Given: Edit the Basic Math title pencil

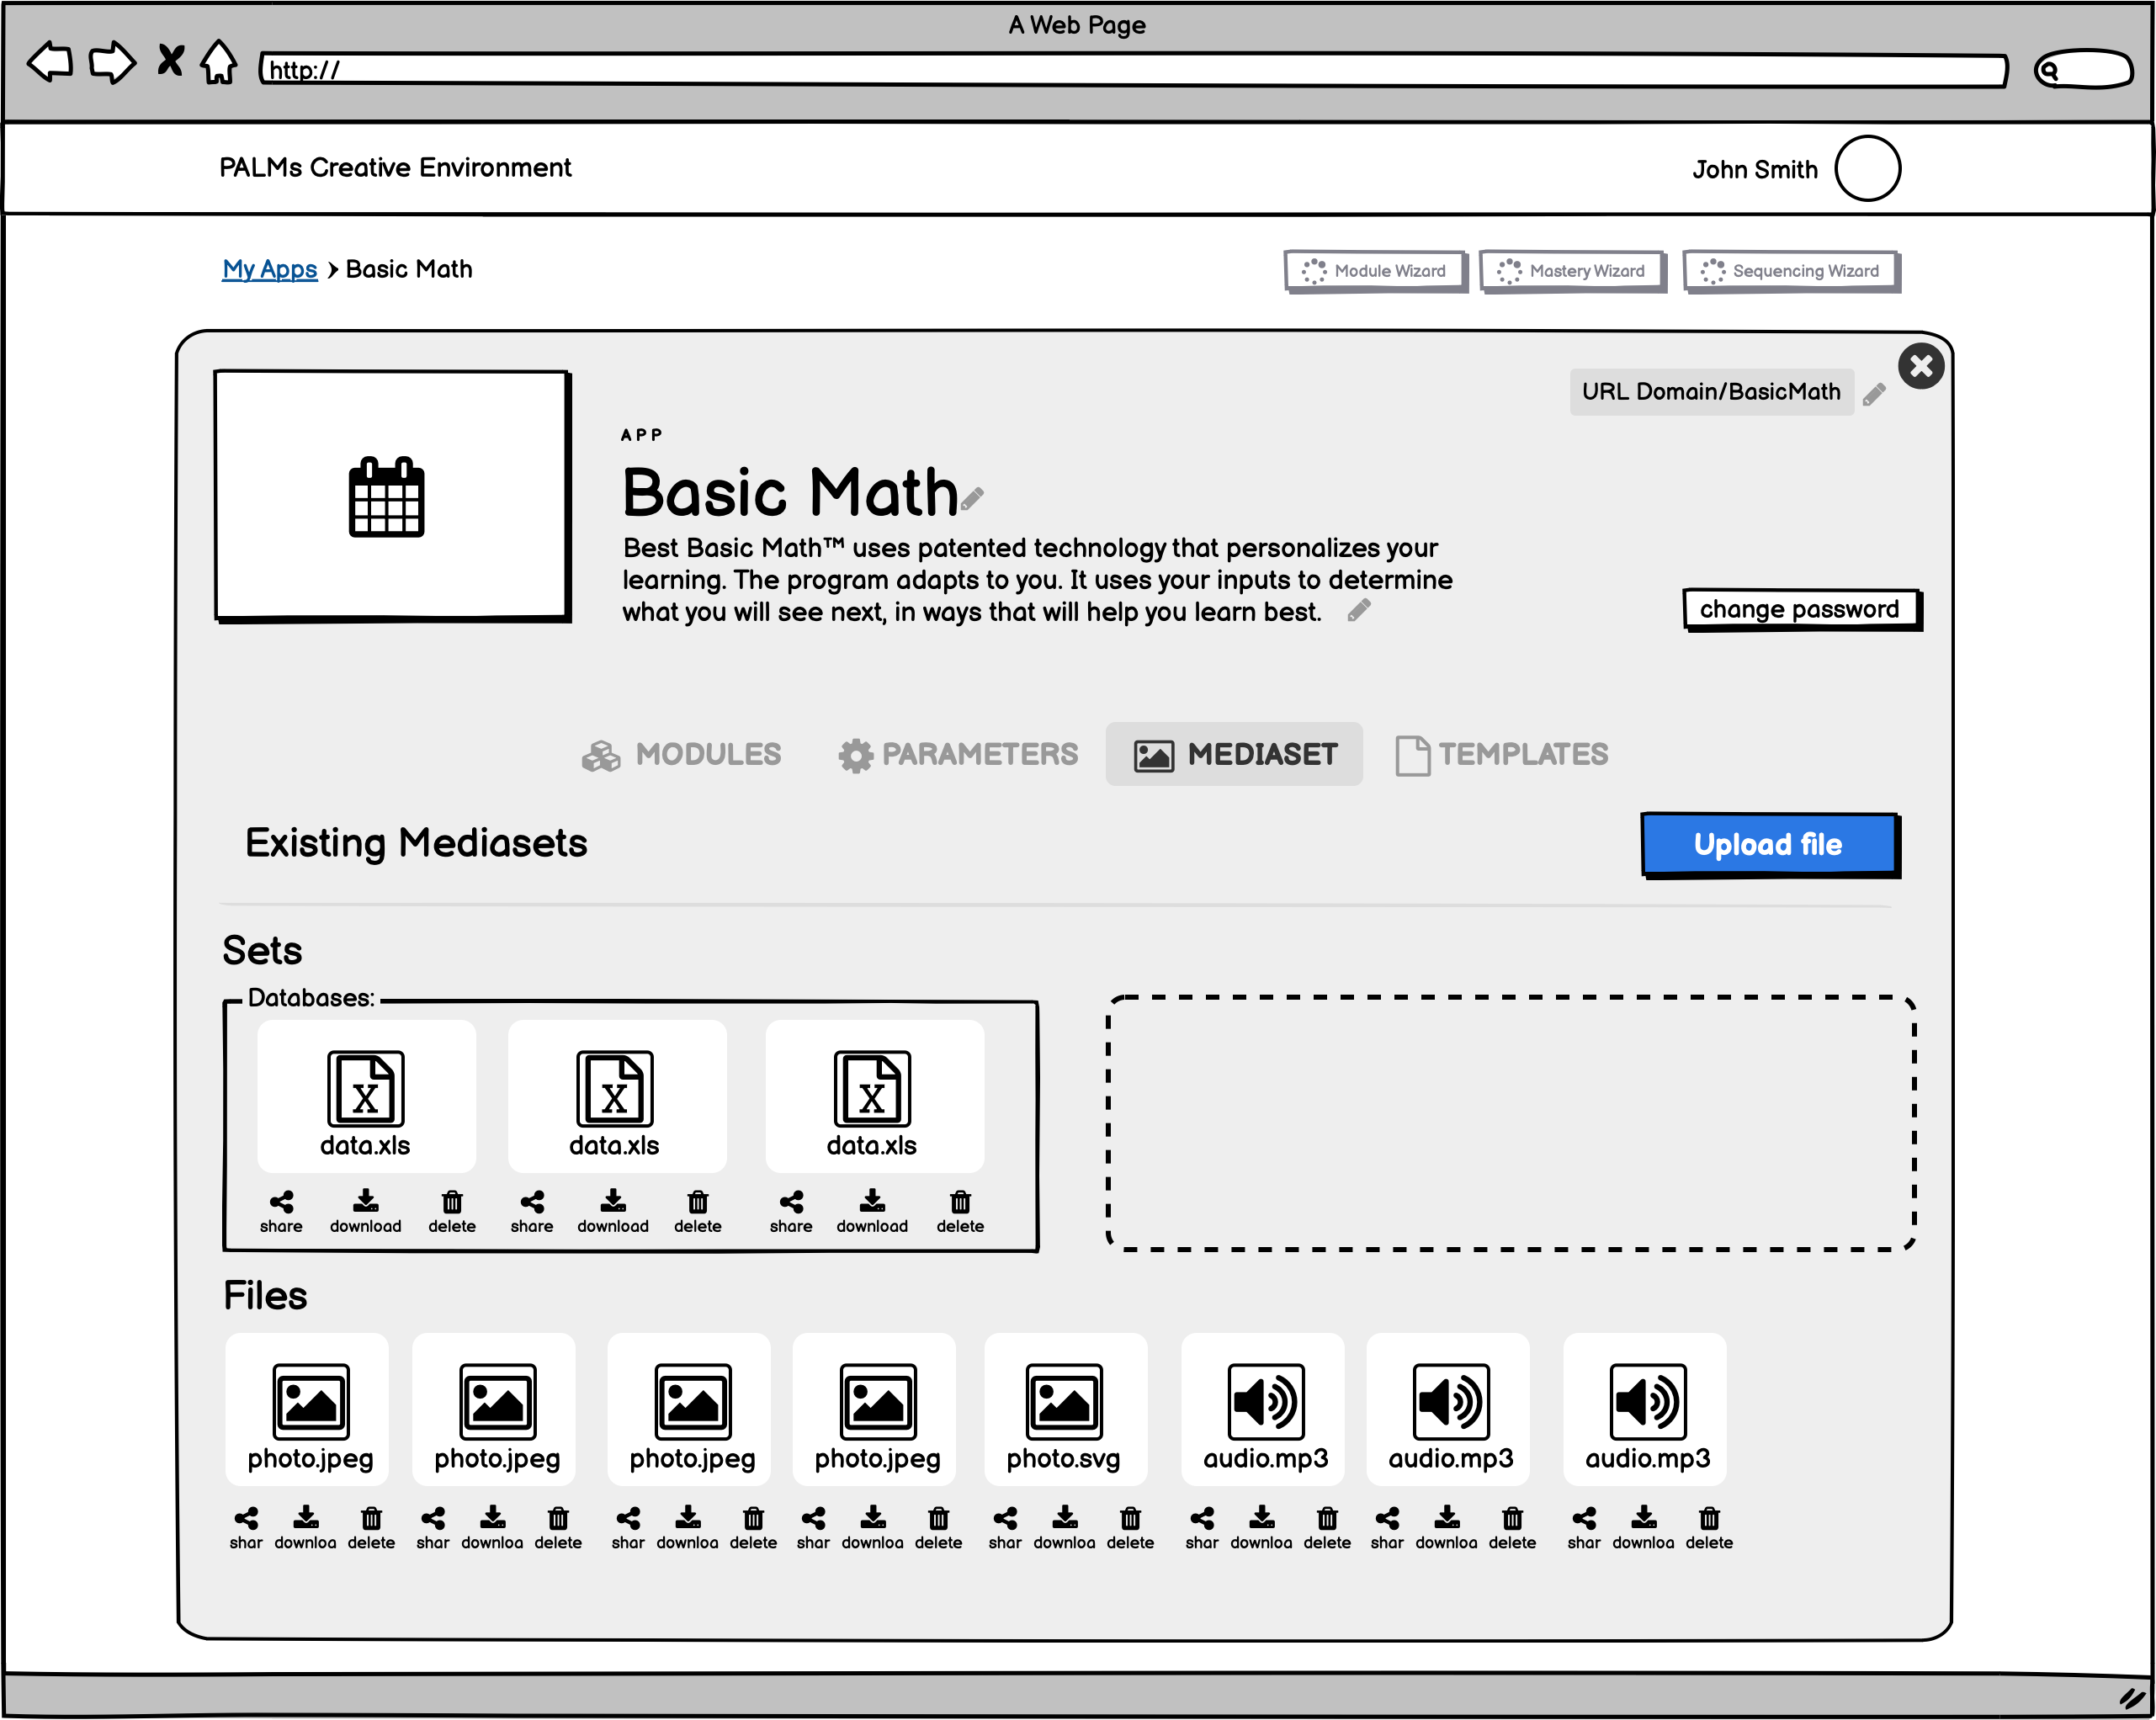Looking at the screenshot, I should click(x=972, y=498).
